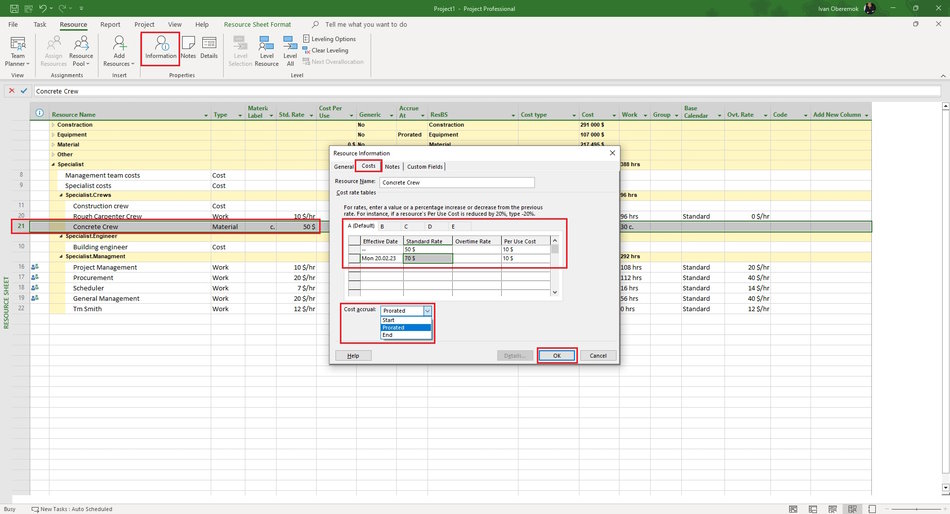Click the Level Resource icon

267,44
